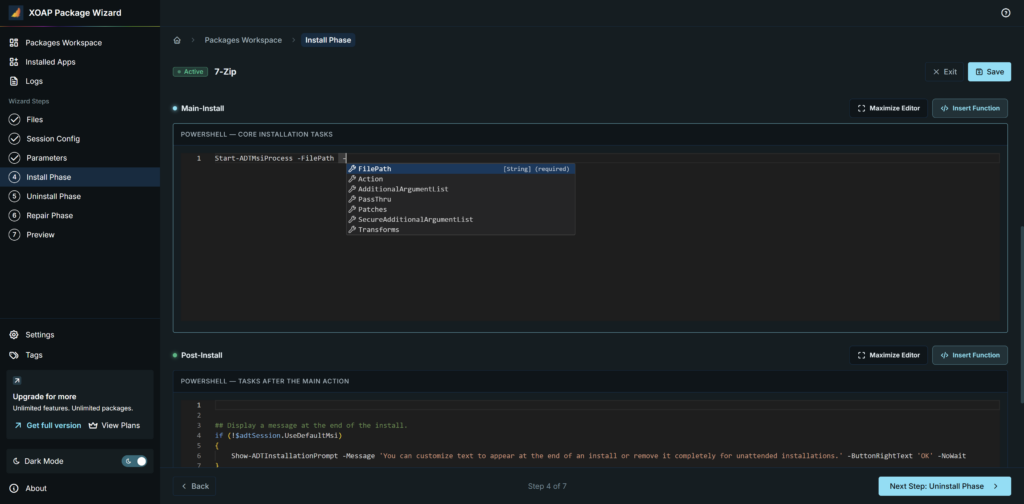Image resolution: width=1024 pixels, height=504 pixels.
Task: Select Patches autocomplete suggestion
Action: click(x=460, y=210)
